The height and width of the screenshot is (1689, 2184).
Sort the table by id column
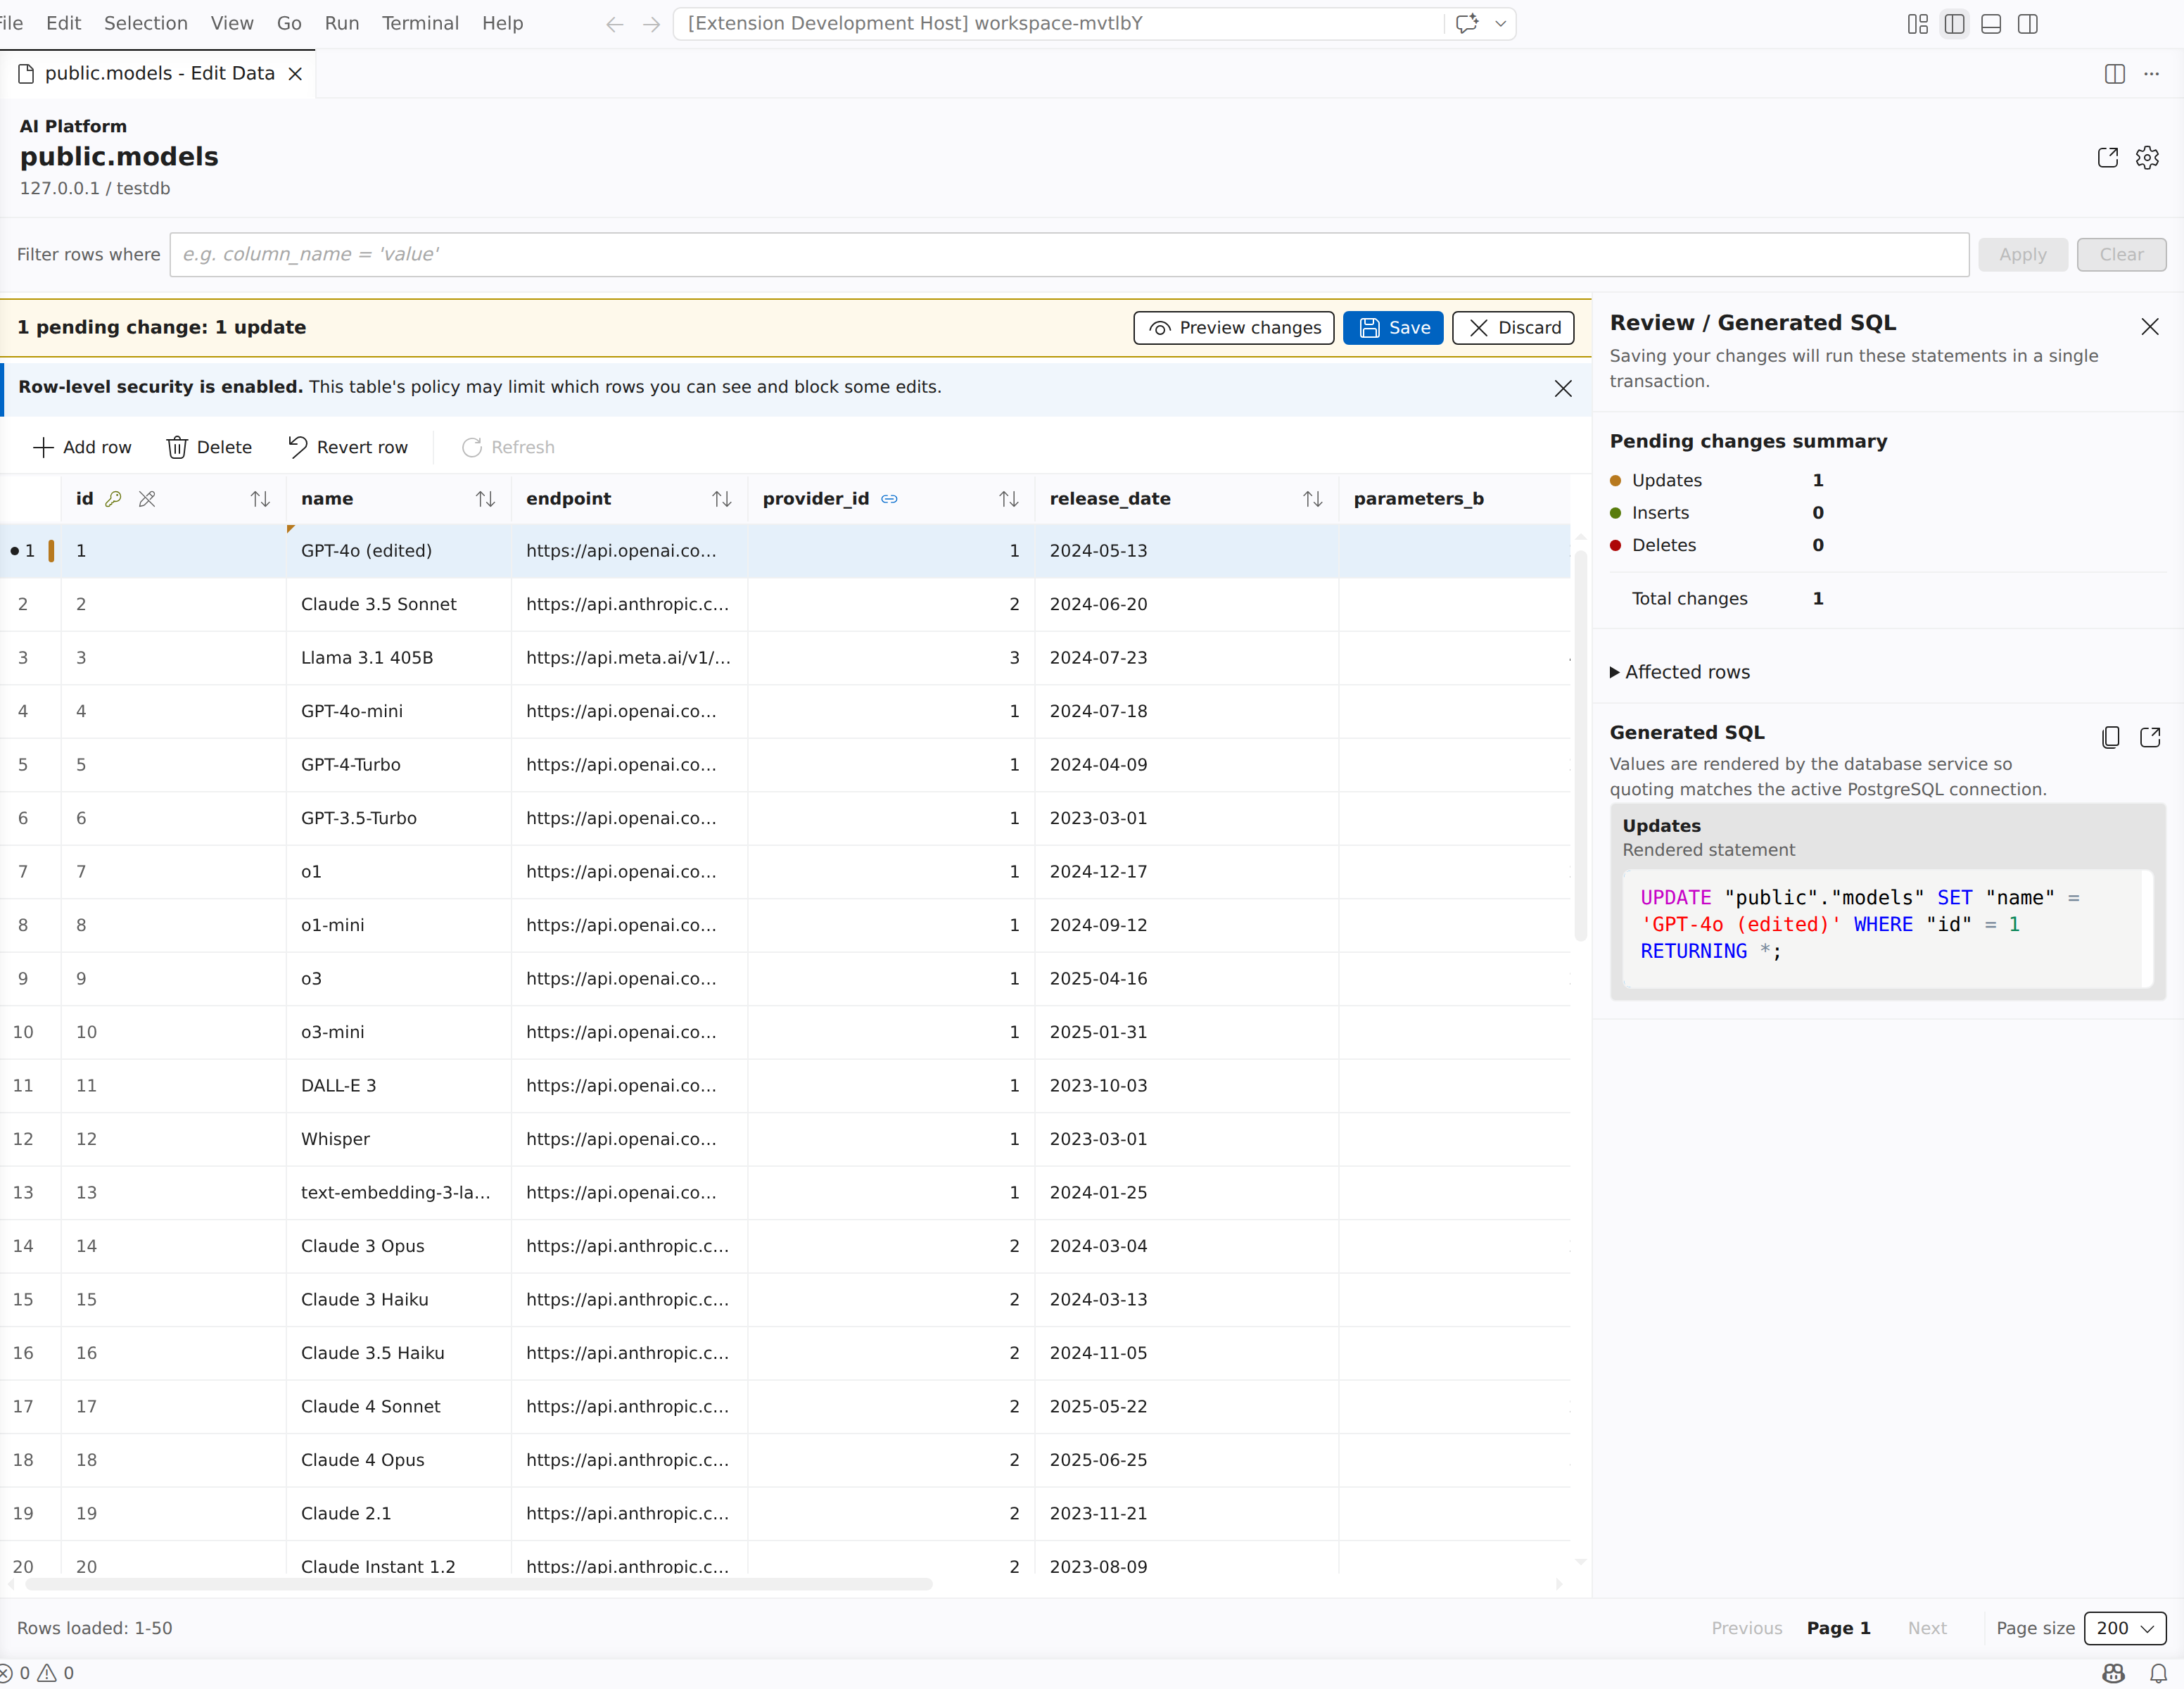tap(260, 499)
